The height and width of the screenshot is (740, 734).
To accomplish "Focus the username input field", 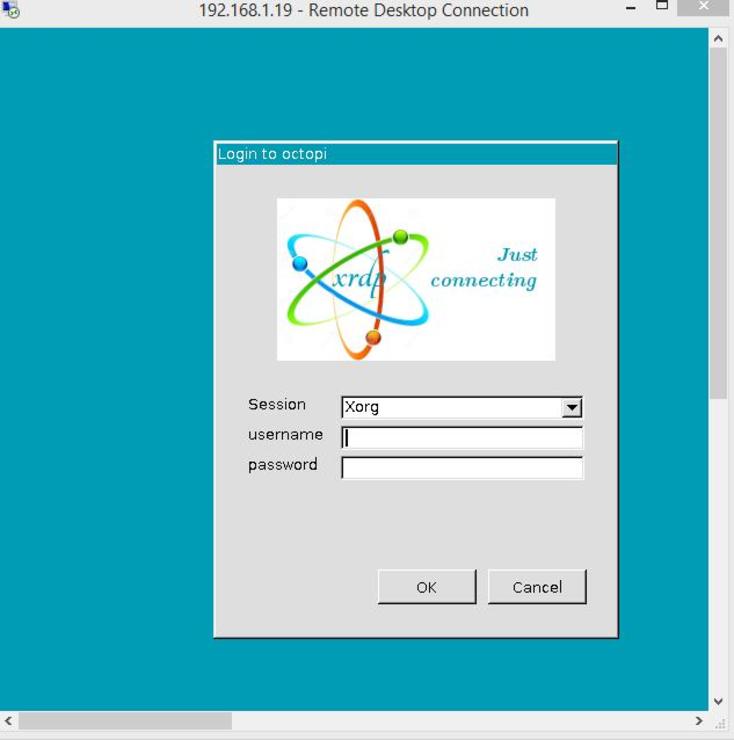I will (x=462, y=438).
